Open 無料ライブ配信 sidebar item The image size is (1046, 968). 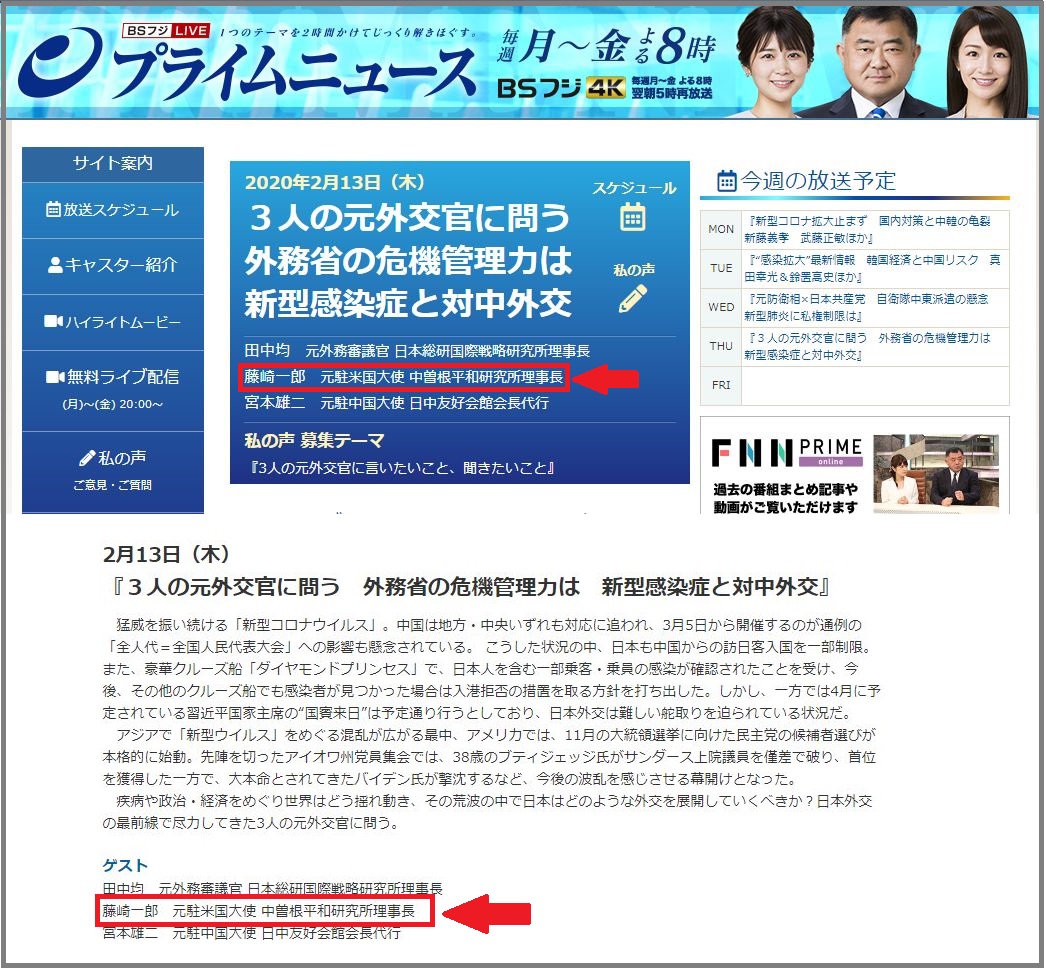[x=113, y=390]
